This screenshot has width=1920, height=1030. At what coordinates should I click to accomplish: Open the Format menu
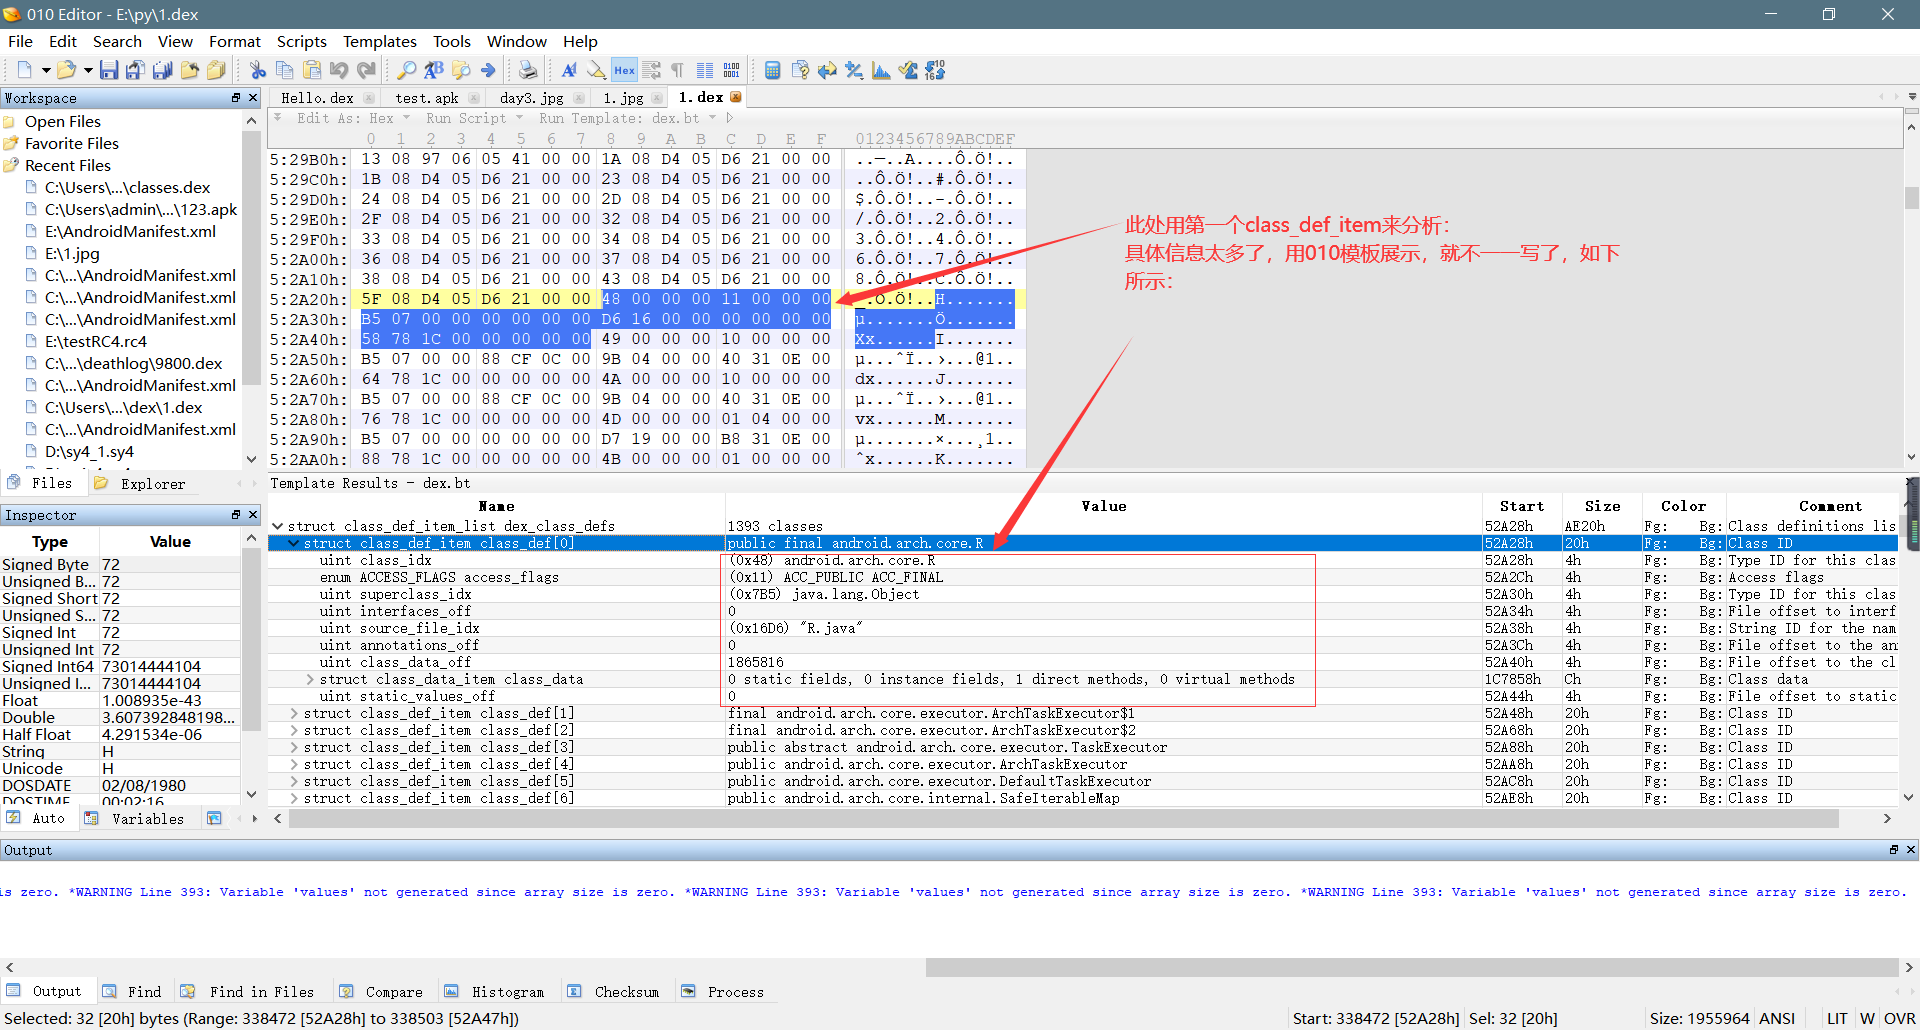[234, 41]
